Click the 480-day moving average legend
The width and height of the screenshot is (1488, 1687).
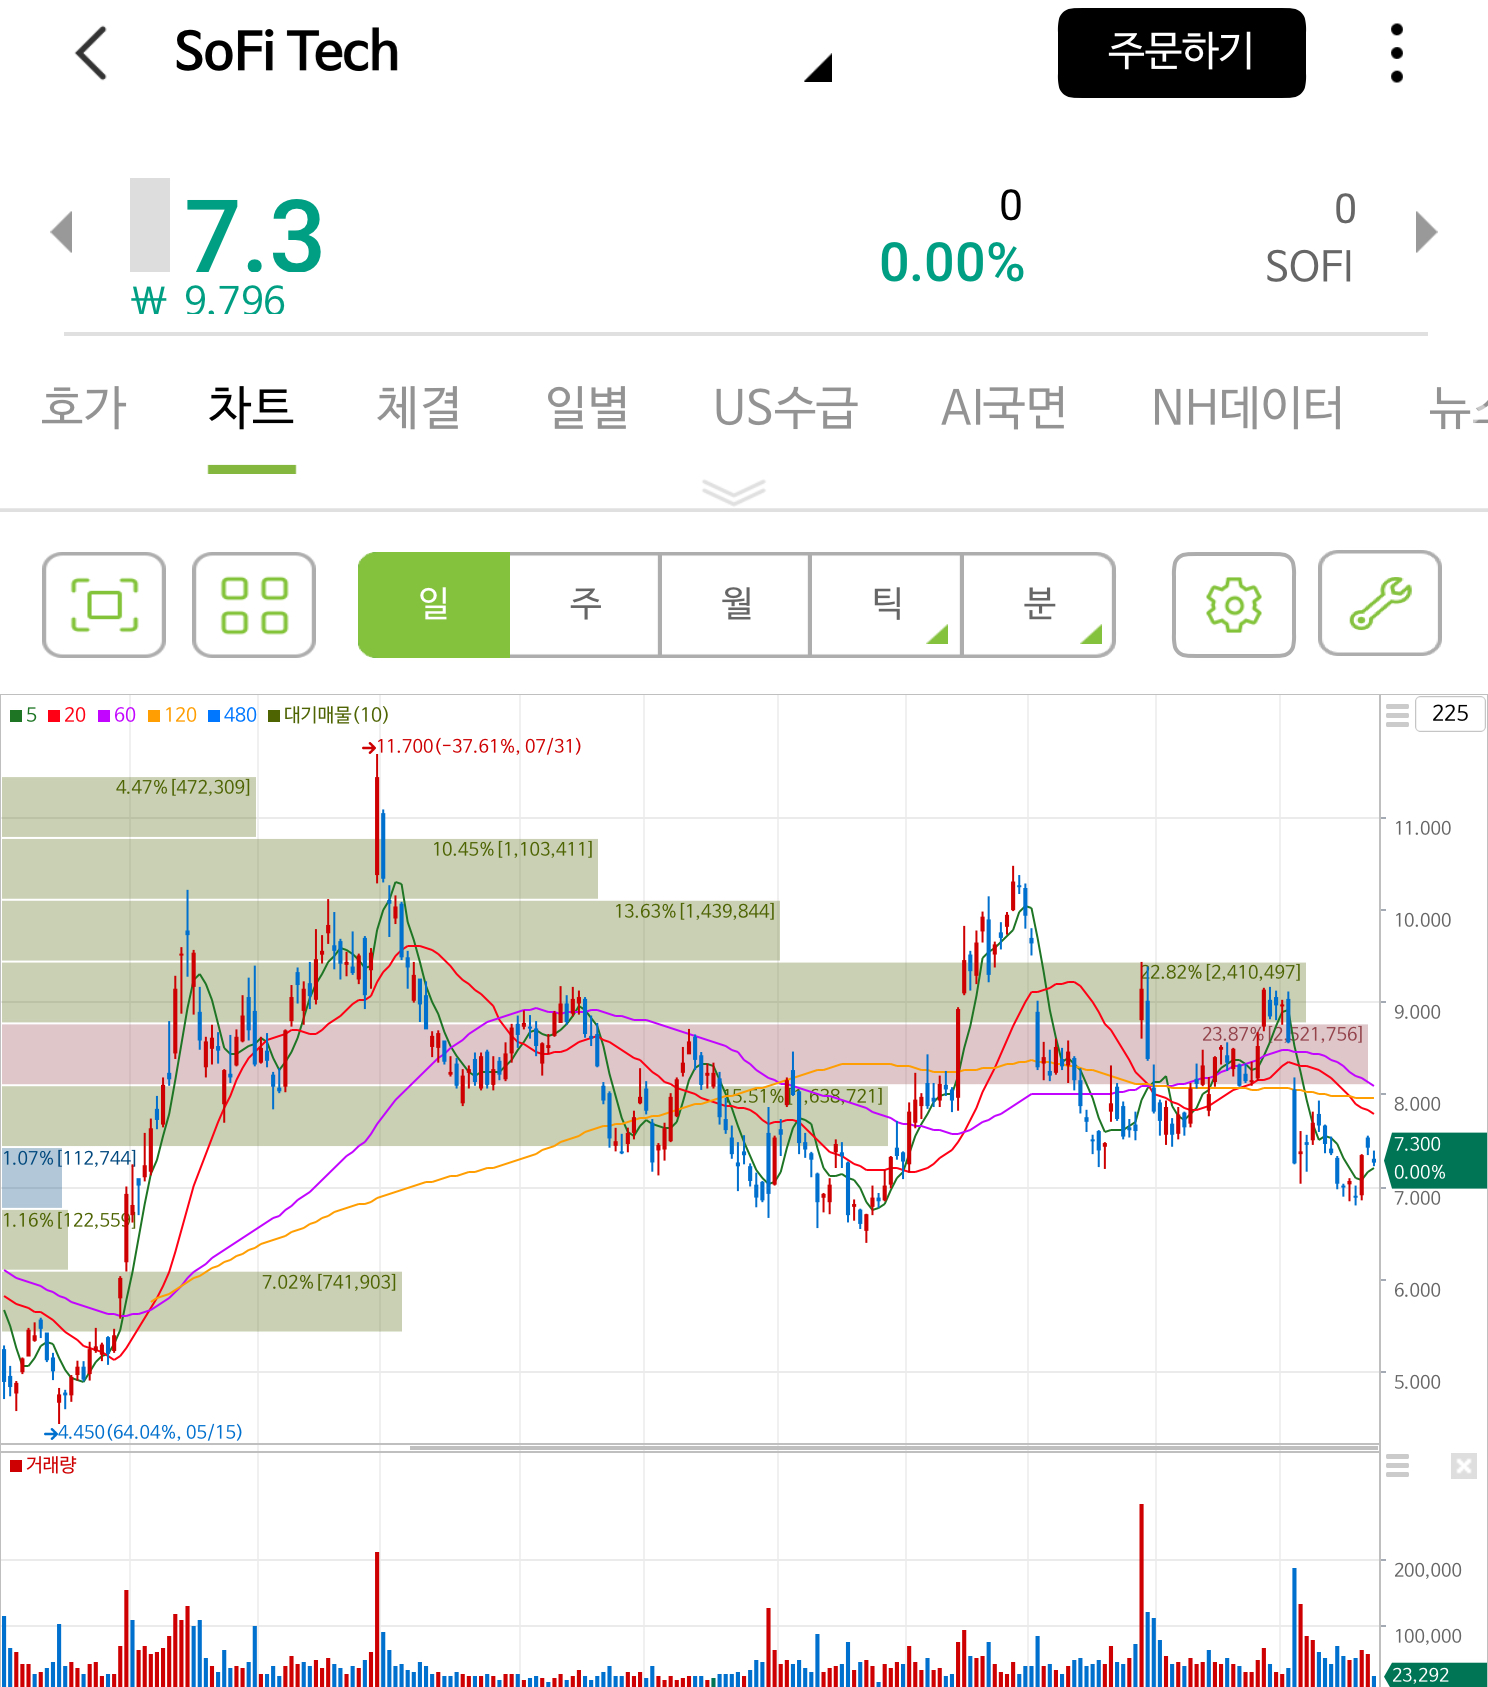point(232,715)
